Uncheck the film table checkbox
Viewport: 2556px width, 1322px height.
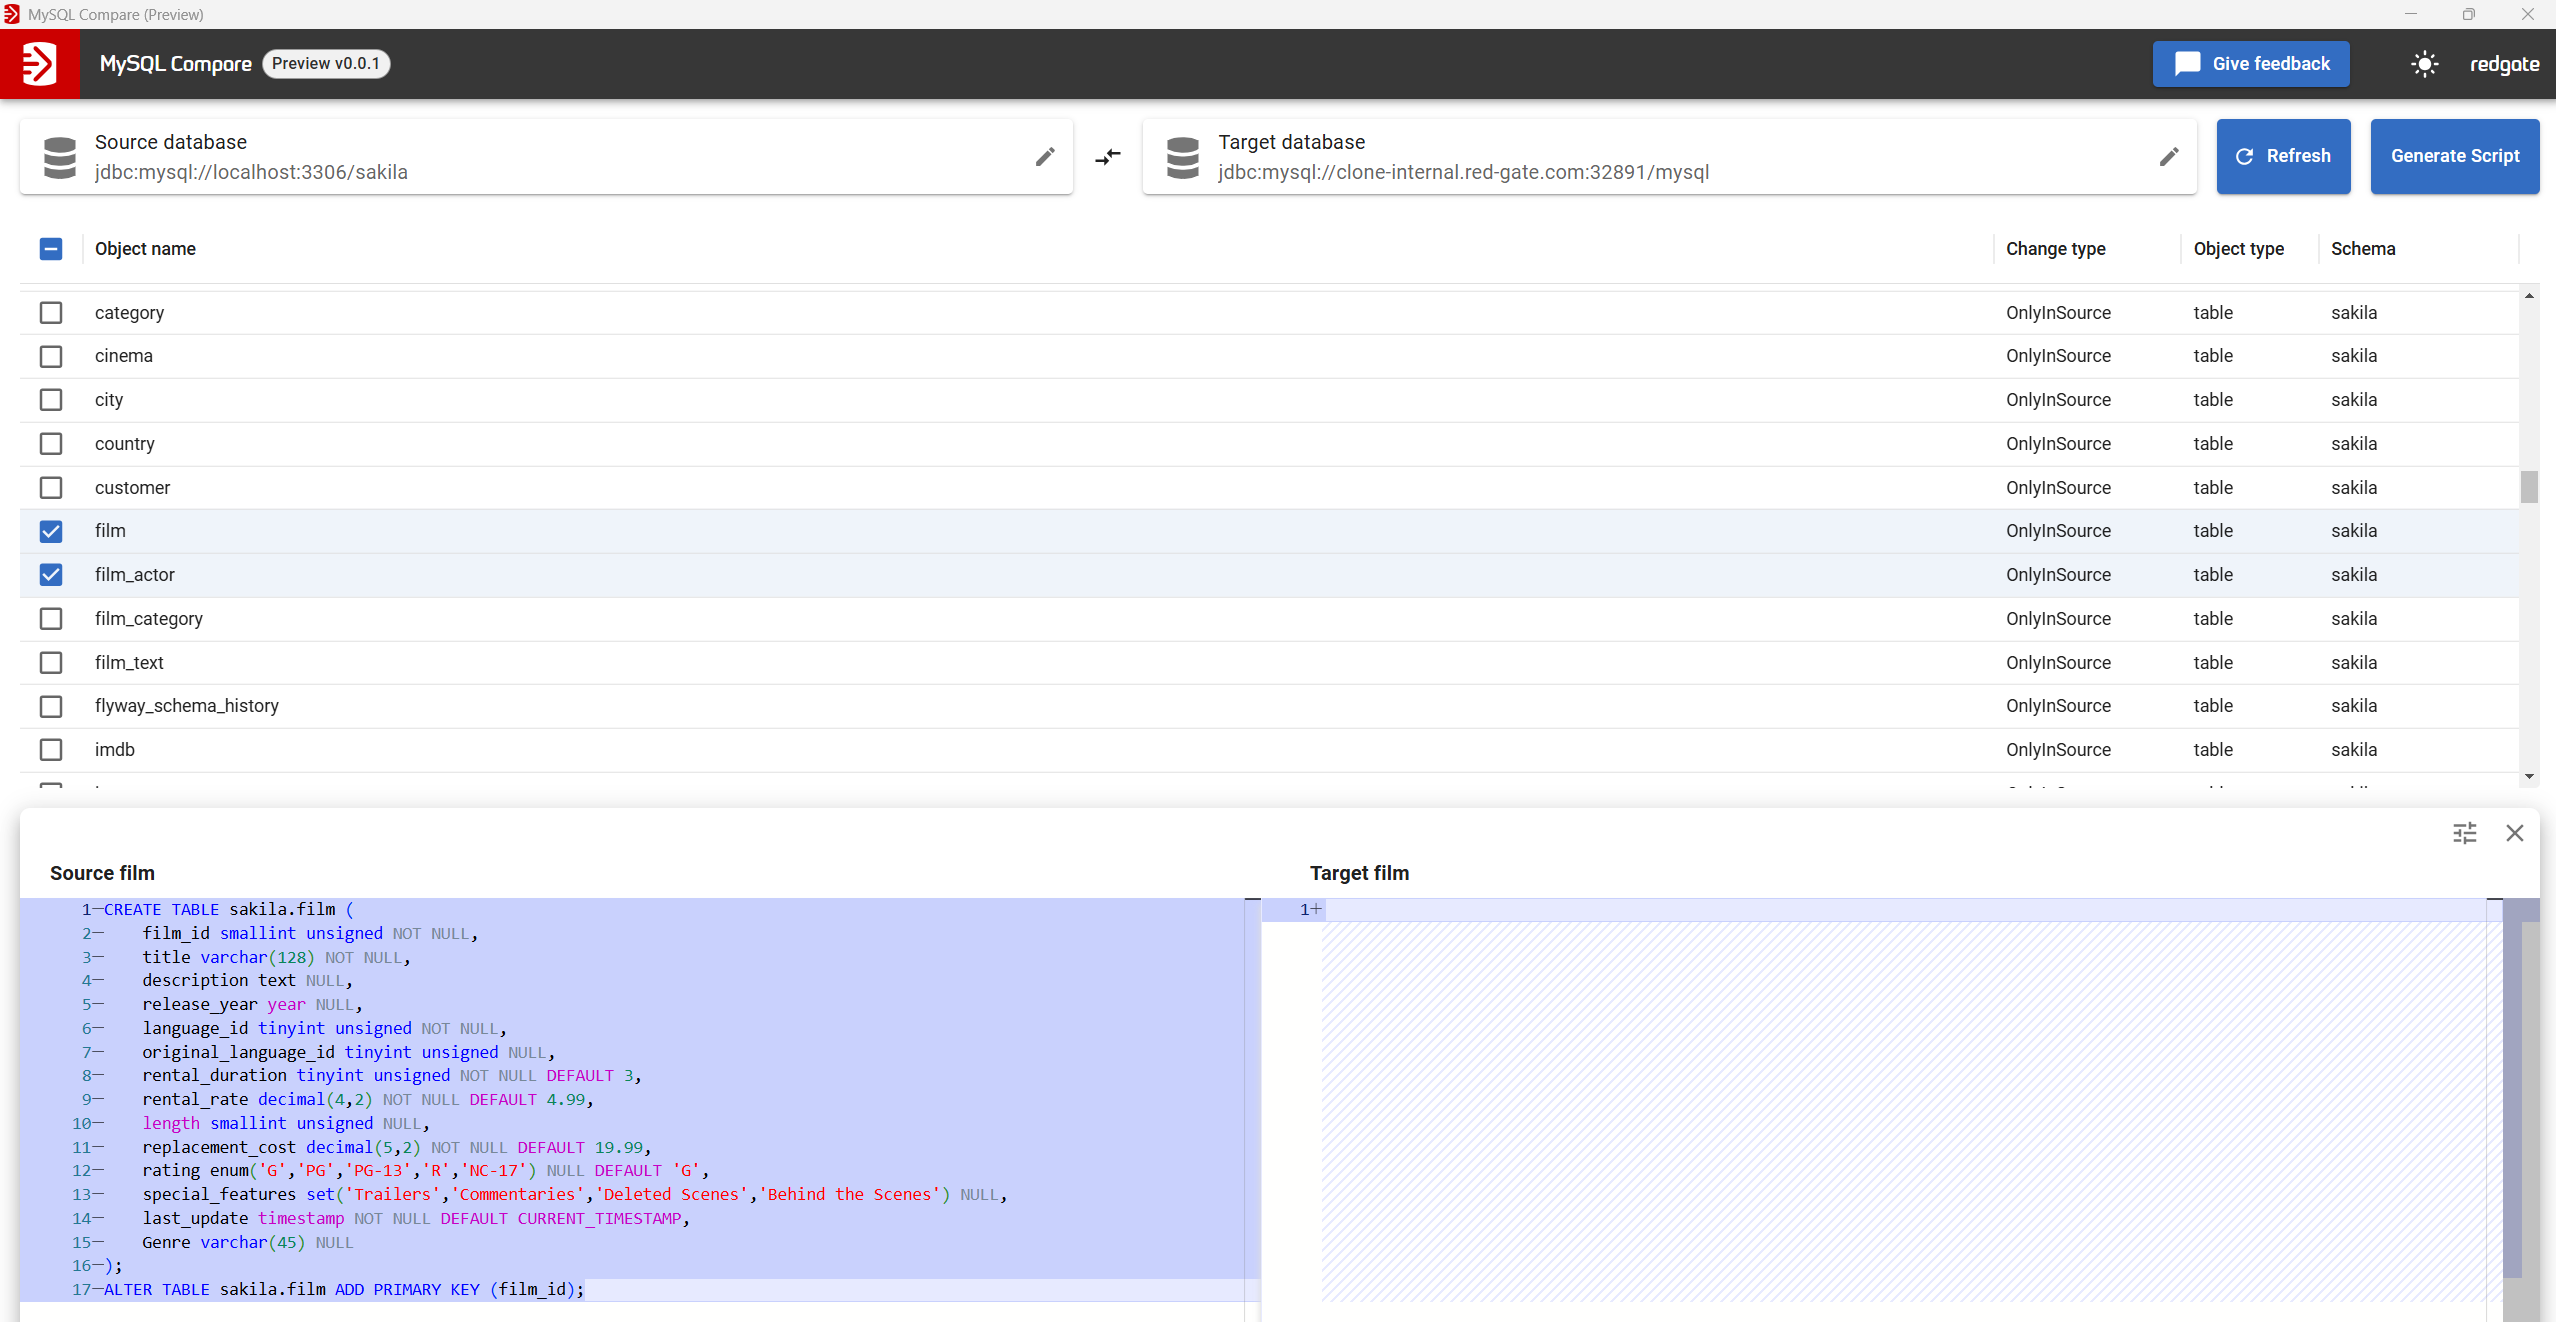(51, 531)
